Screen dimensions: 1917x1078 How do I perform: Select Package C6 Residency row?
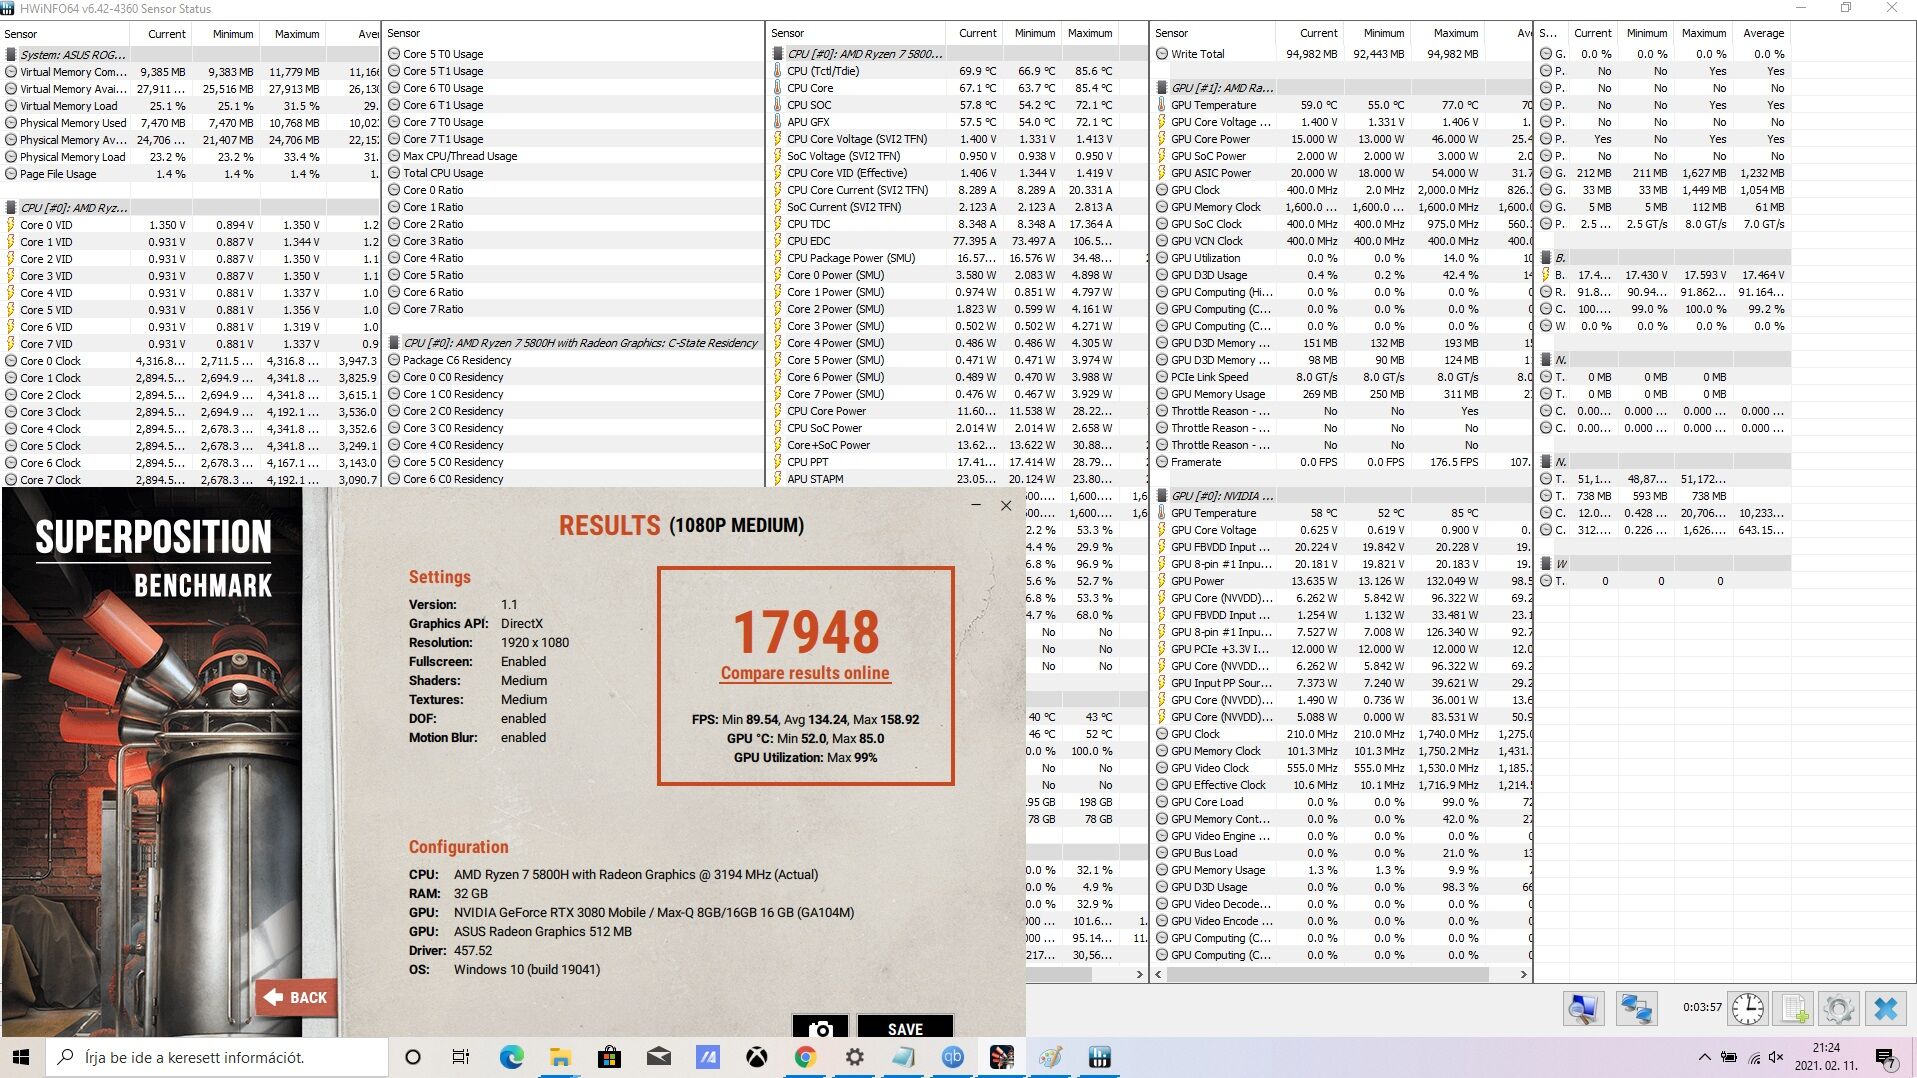(x=574, y=360)
